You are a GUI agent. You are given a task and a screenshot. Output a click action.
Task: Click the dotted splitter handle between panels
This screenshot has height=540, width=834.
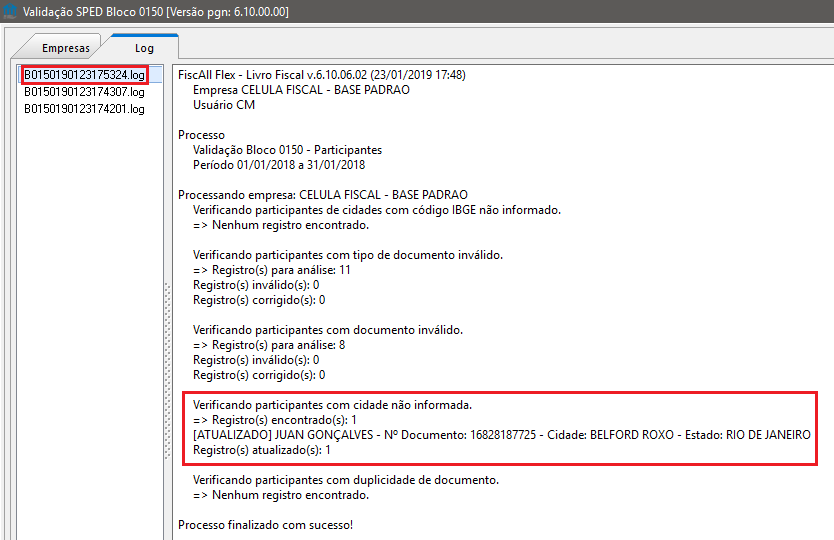pos(168,371)
